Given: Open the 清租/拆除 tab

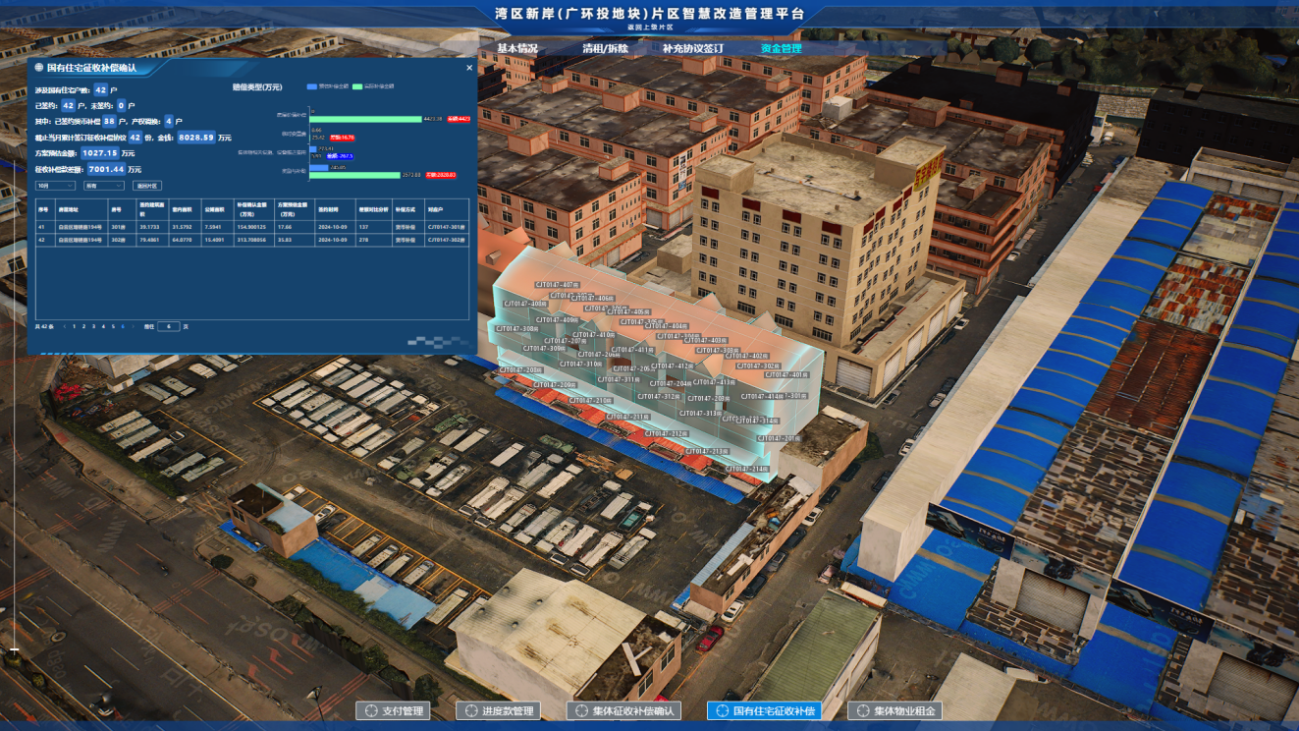Looking at the screenshot, I should (x=605, y=48).
